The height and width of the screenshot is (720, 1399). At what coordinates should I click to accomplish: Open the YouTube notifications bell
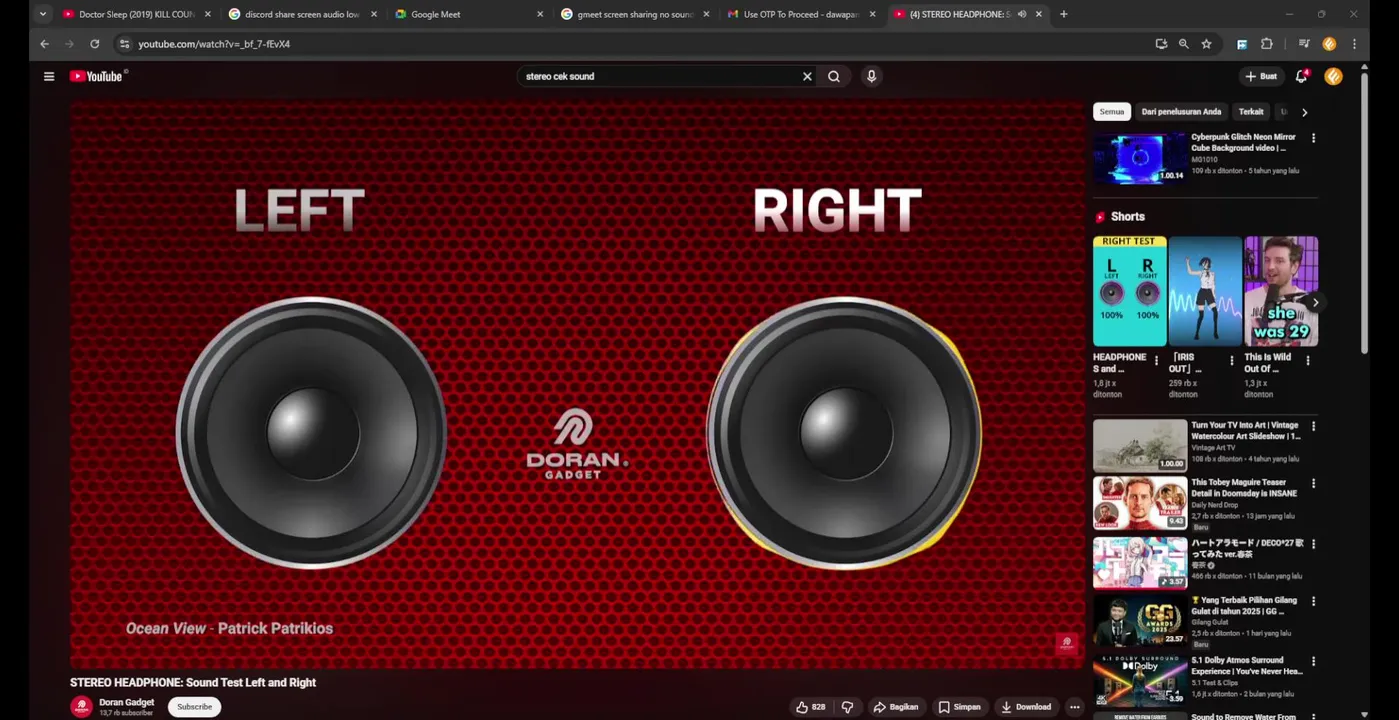click(x=1301, y=76)
